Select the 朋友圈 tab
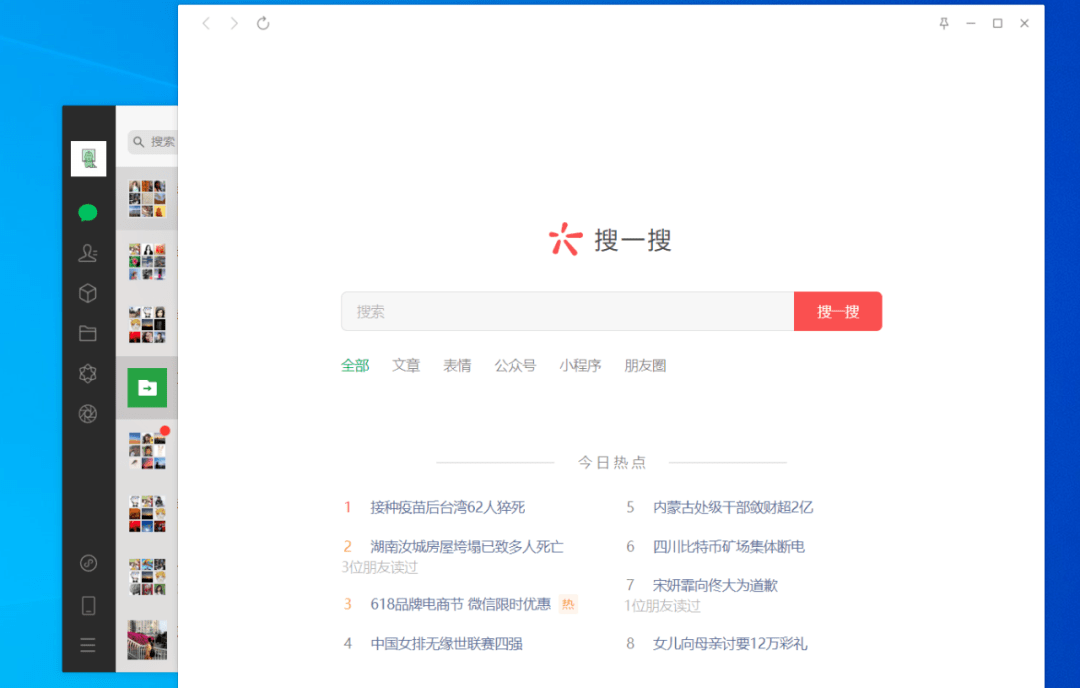This screenshot has height=688, width=1080. 645,366
